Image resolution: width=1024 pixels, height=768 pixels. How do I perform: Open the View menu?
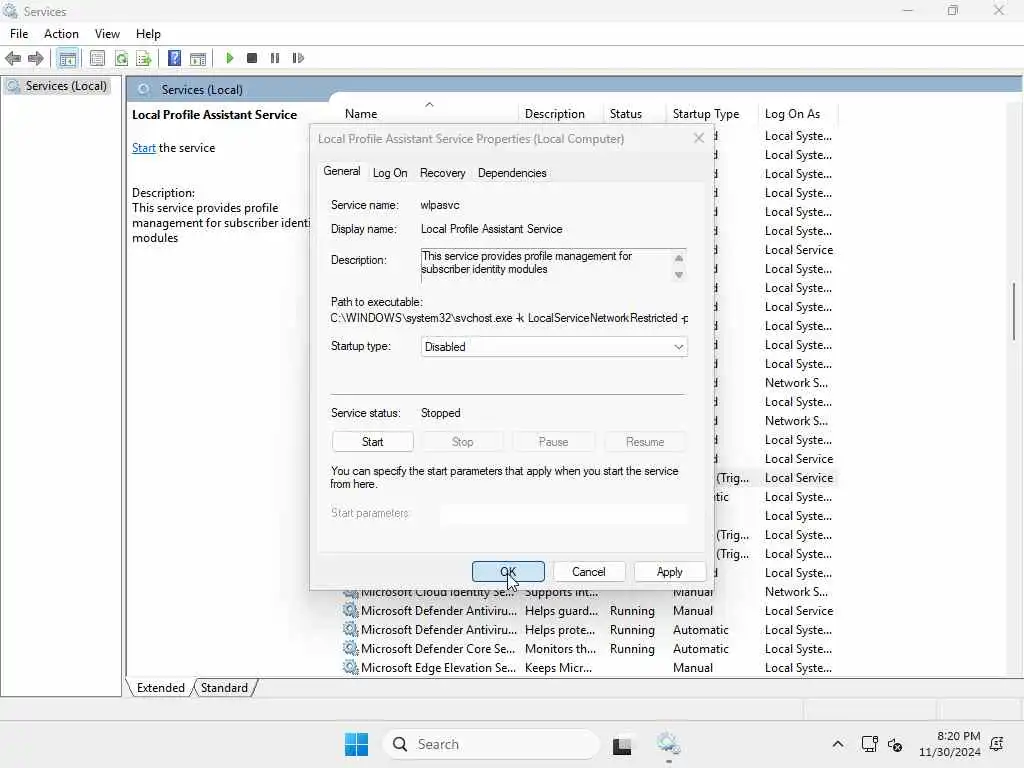(107, 33)
